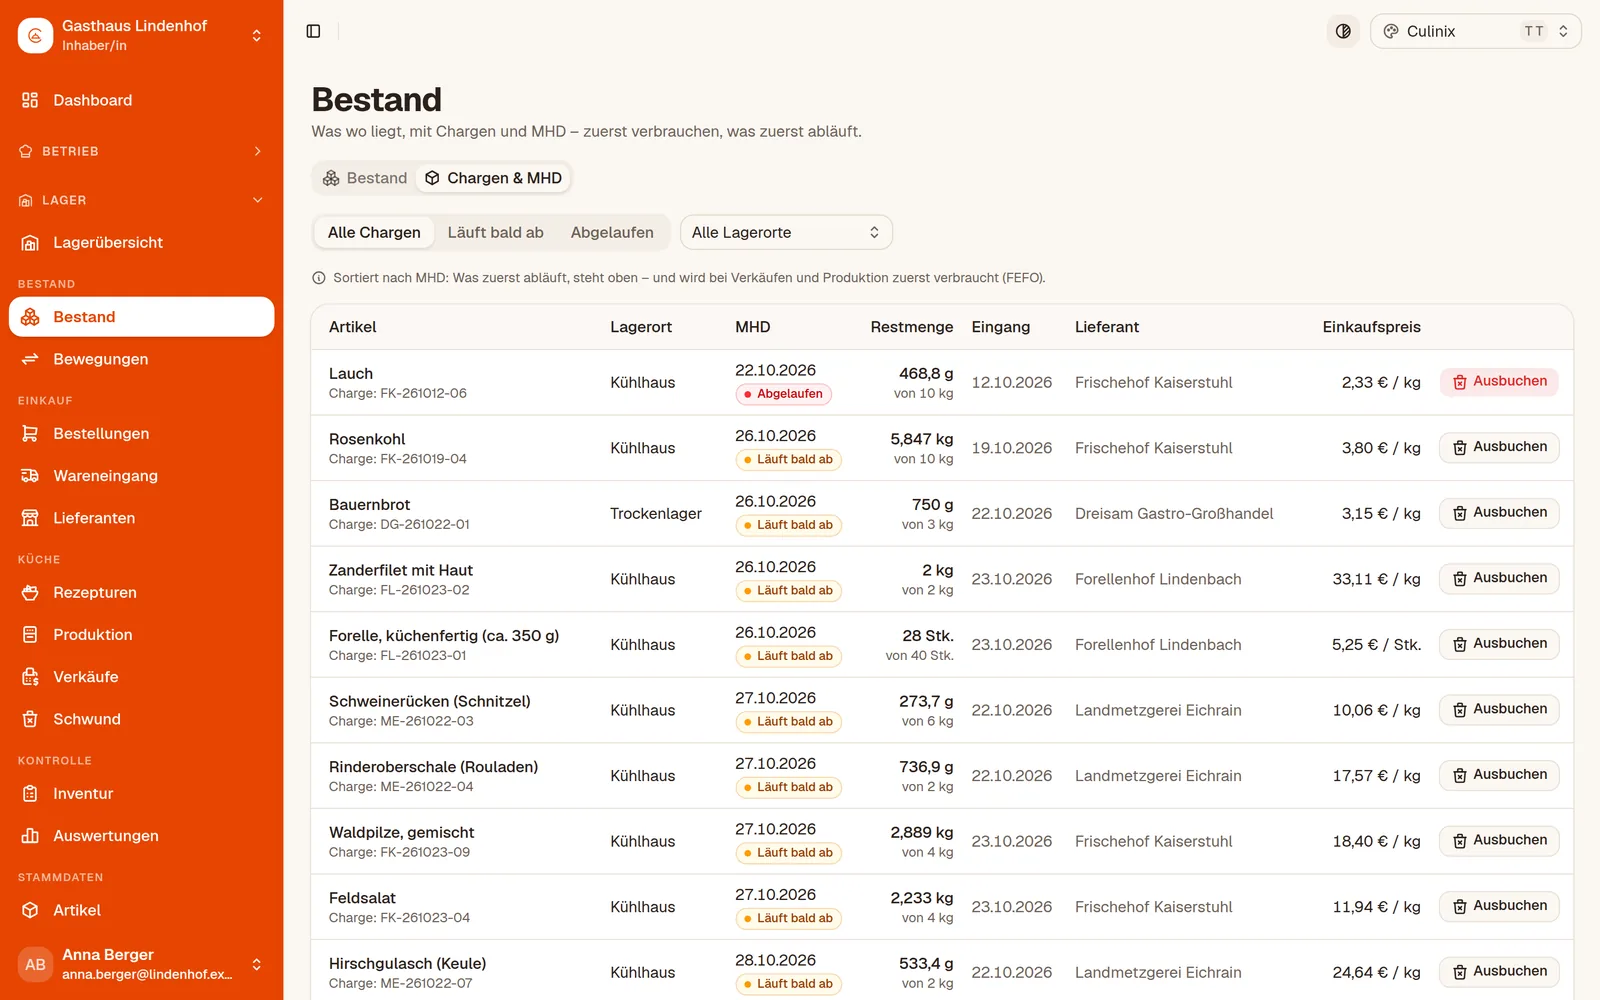Open the Anna Berger account menu
The width and height of the screenshot is (1600, 1000).
click(x=142, y=965)
